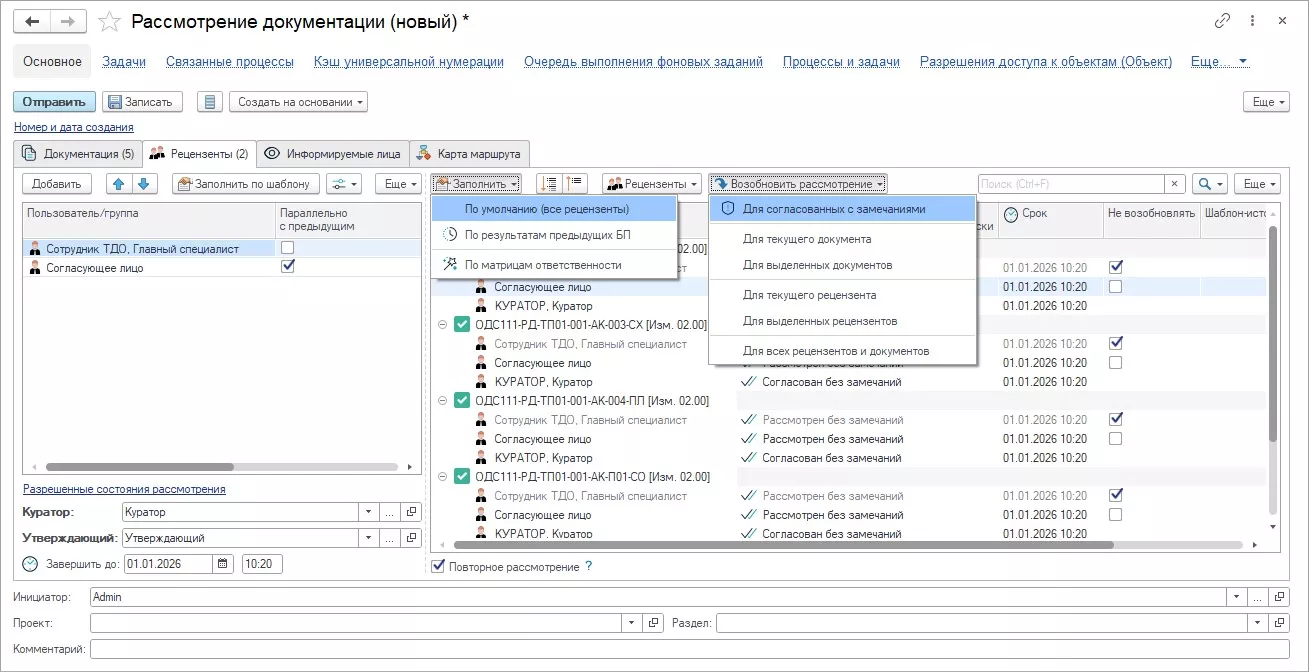This screenshot has height=672, width=1309.
Task: Open the Рецензенты dropdown in toolbar
Action: tap(651, 184)
